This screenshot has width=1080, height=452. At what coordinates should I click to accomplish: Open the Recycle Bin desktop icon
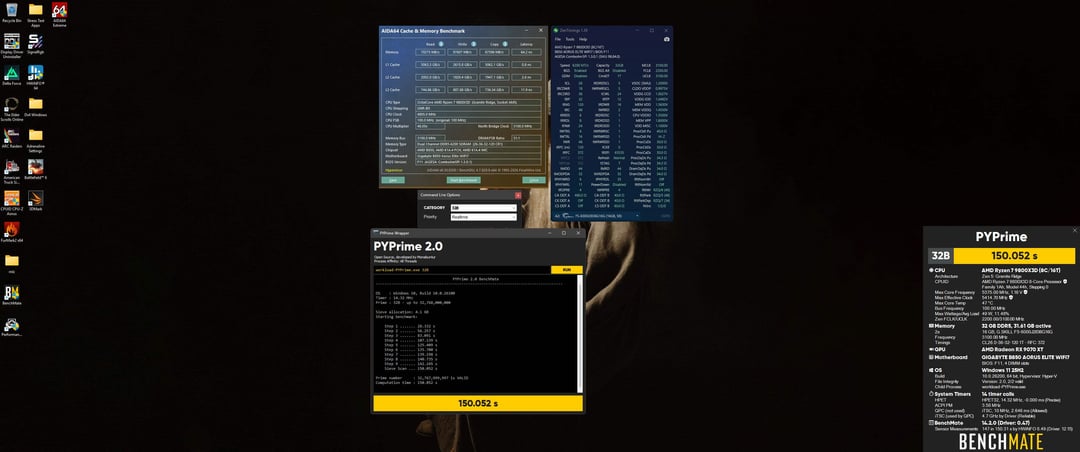pos(12,13)
